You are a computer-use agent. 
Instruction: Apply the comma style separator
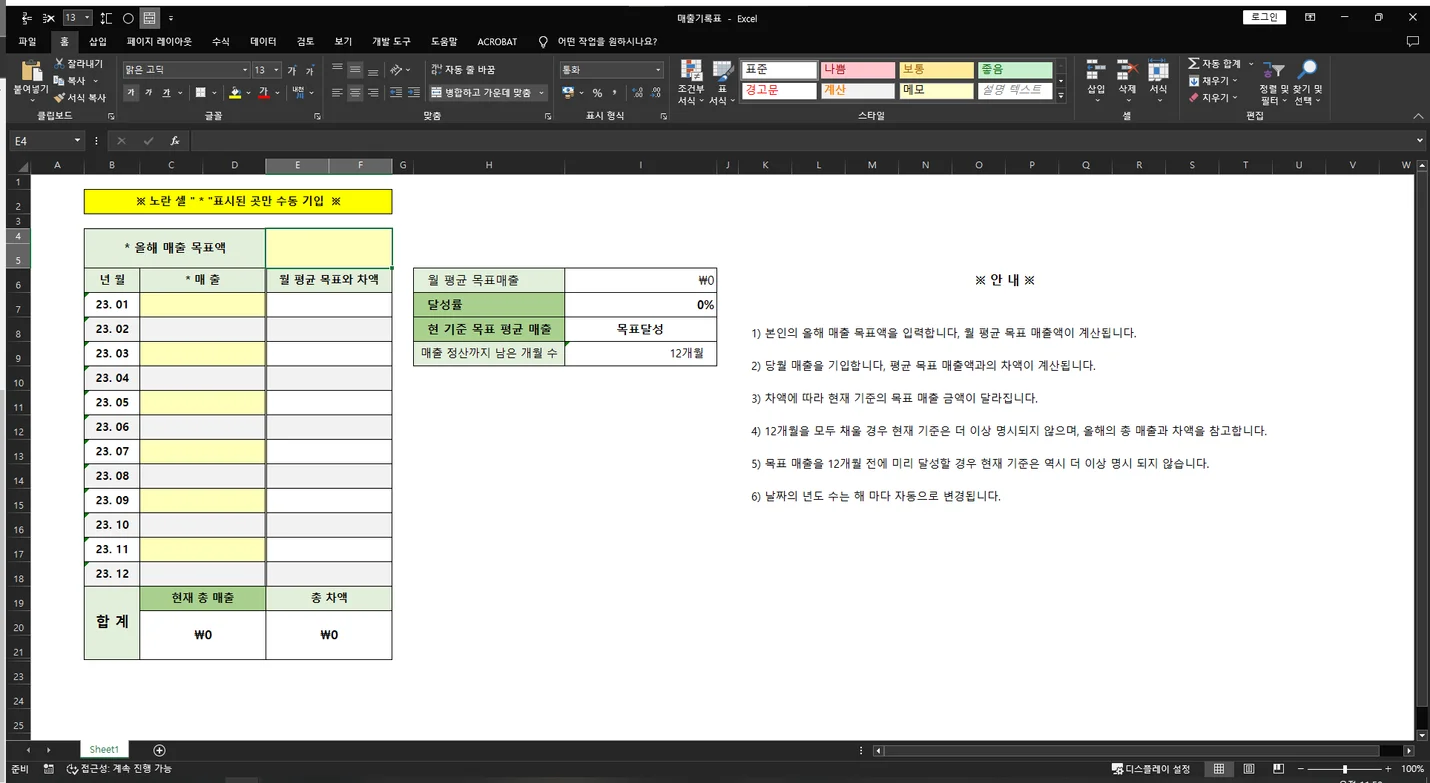(614, 93)
